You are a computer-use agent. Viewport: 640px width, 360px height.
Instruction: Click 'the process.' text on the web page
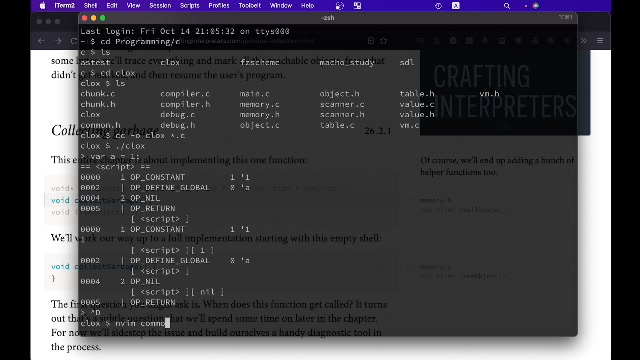click(76, 347)
